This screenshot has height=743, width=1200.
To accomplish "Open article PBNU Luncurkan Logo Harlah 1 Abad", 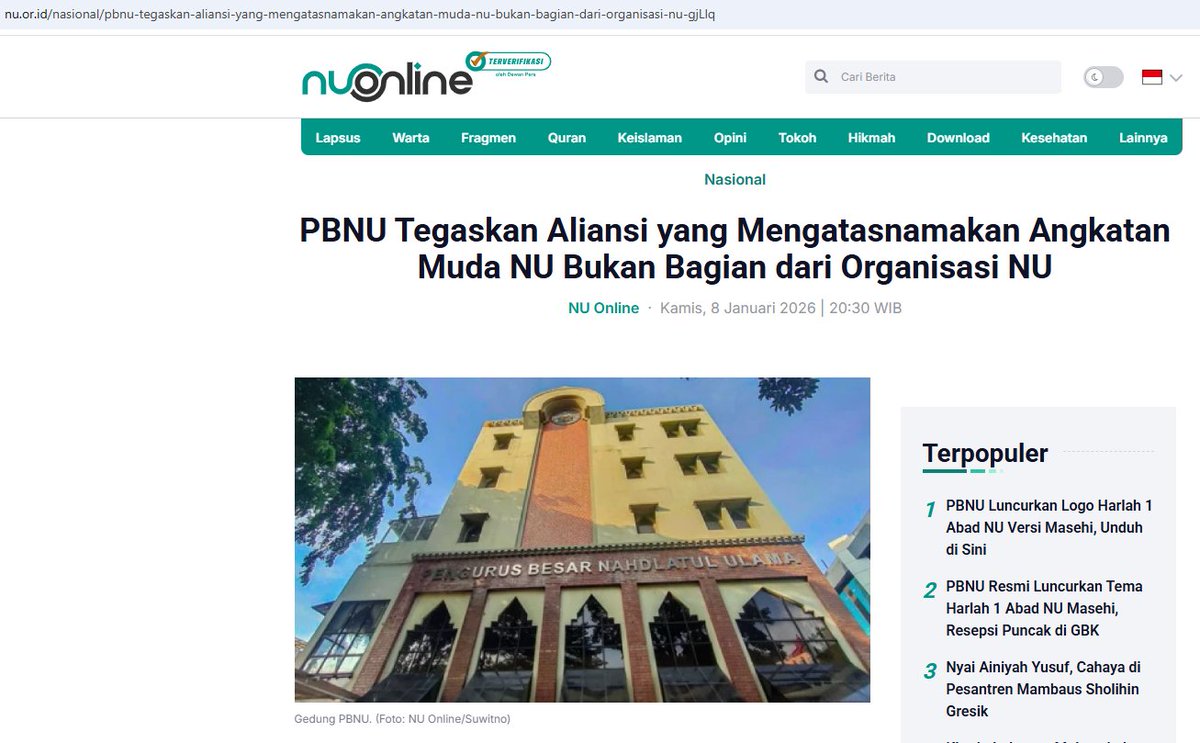I will tap(1049, 528).
